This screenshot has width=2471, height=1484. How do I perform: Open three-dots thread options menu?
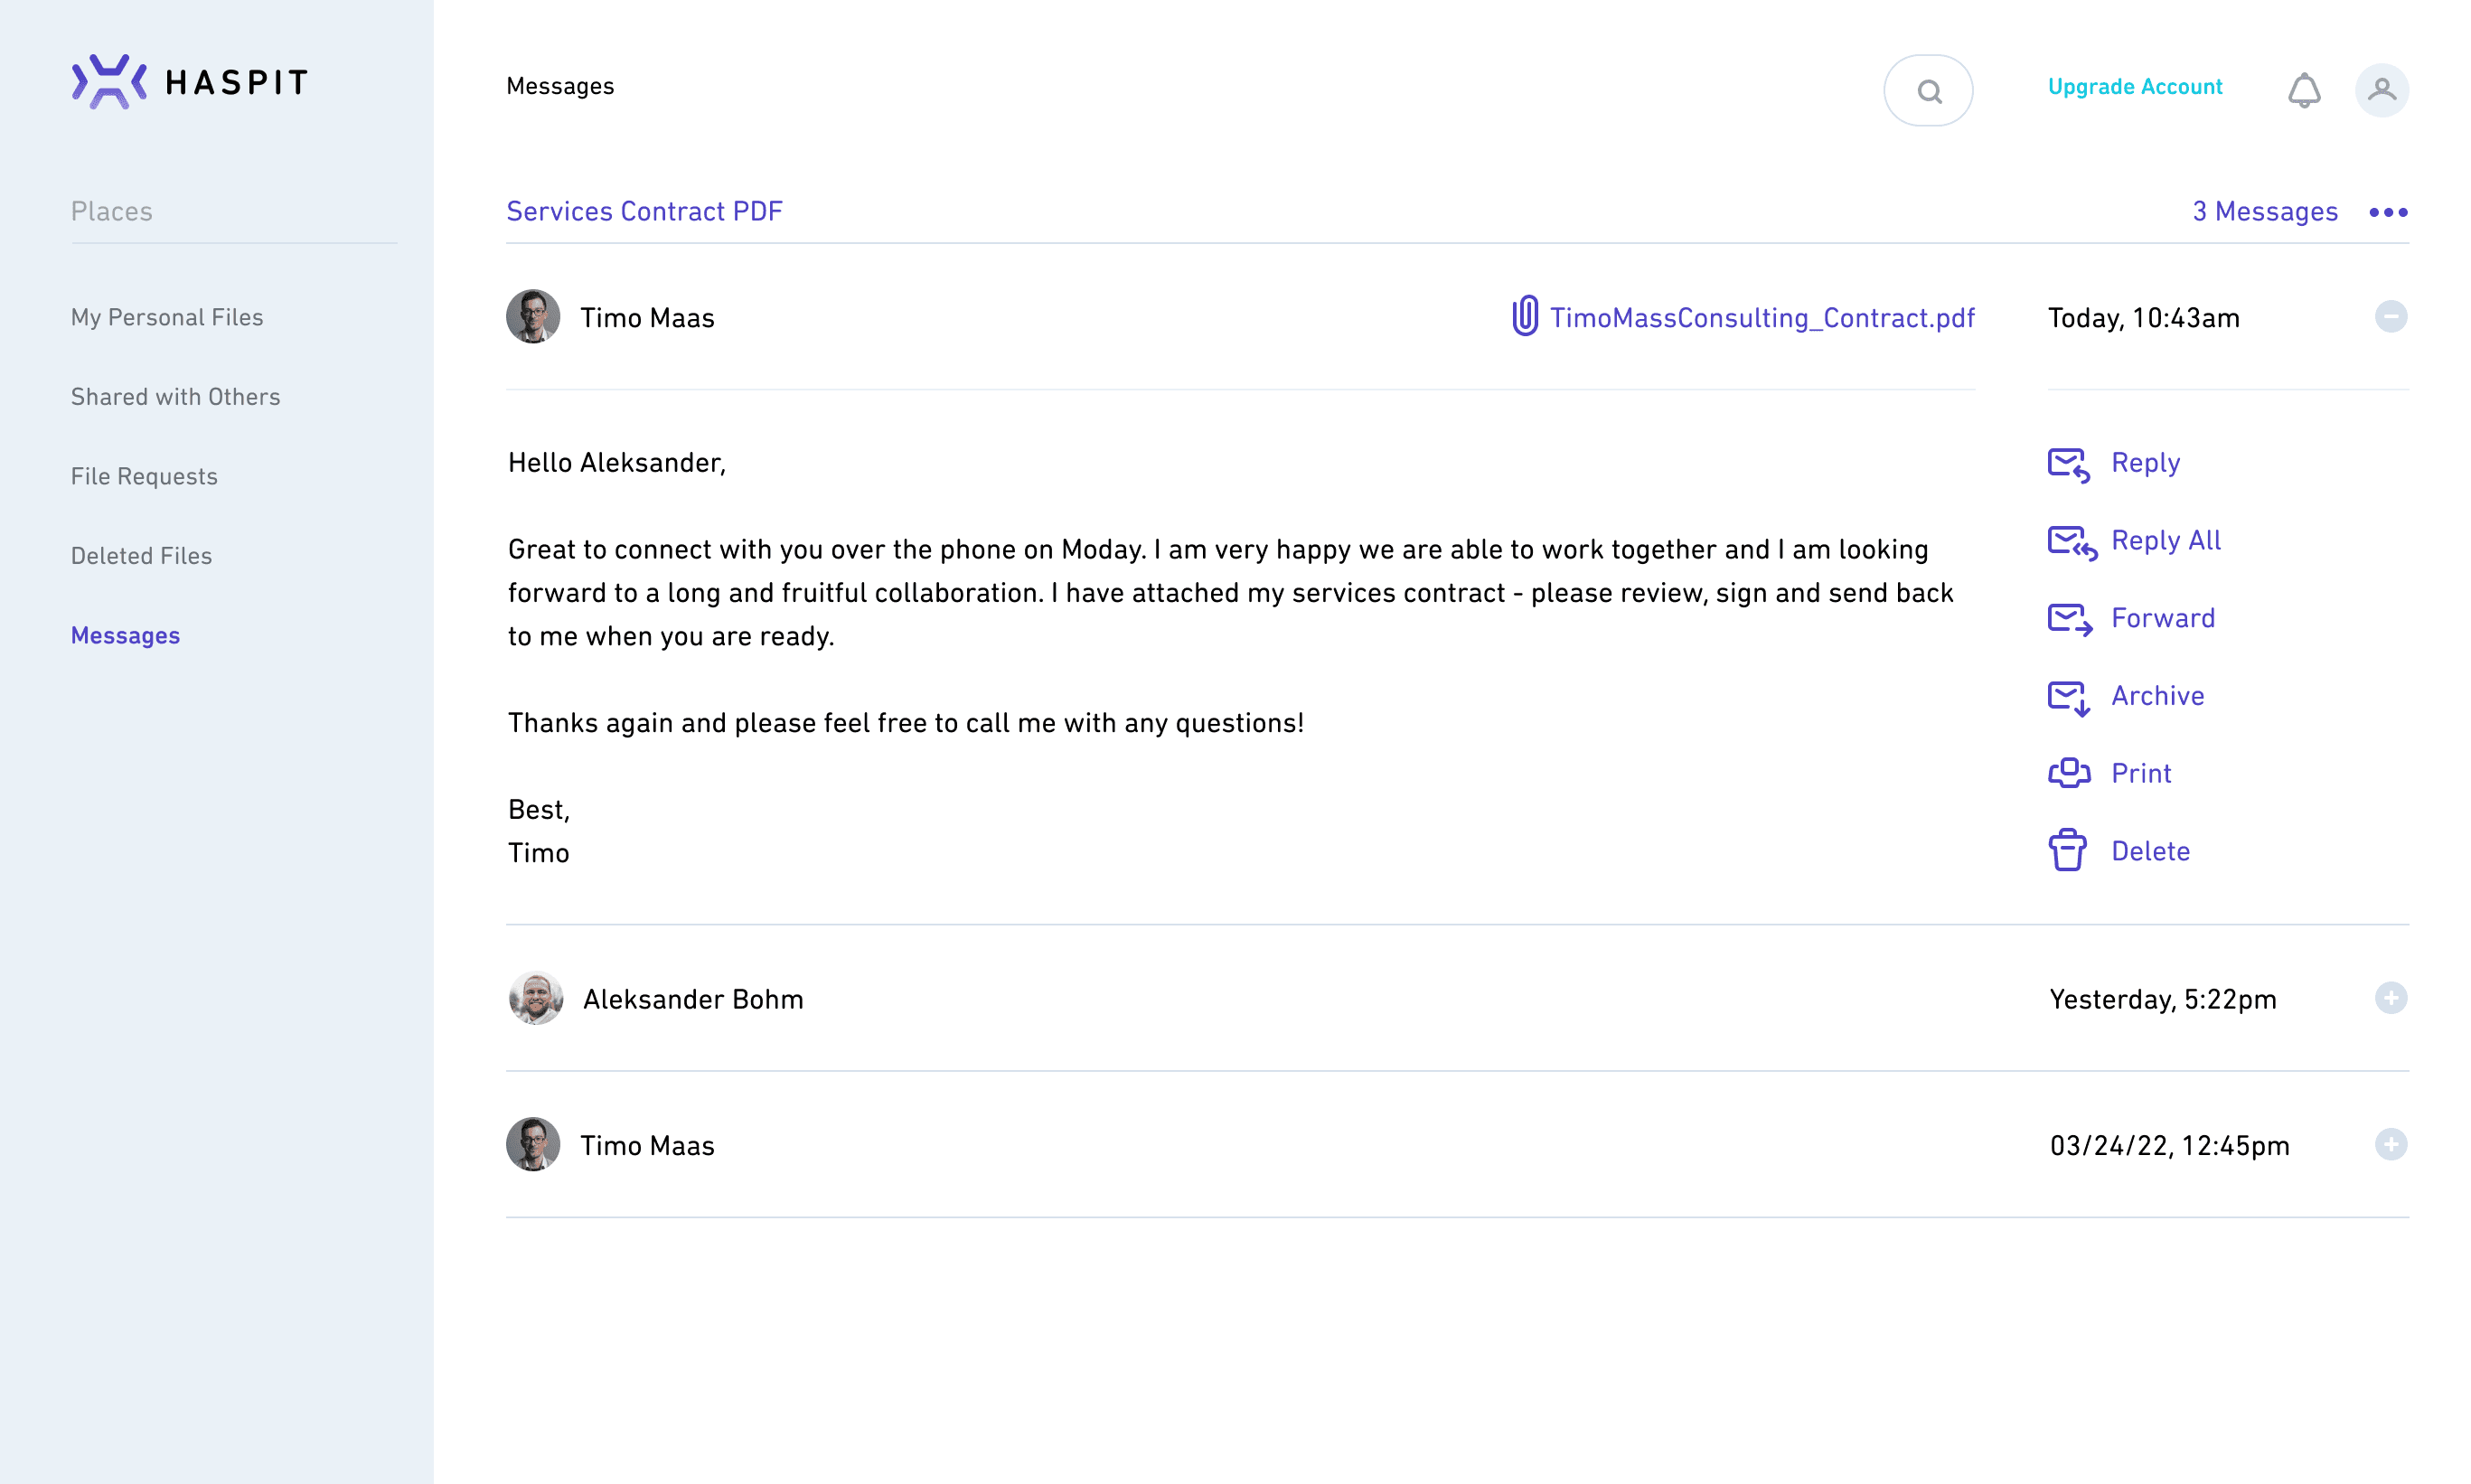(x=2387, y=212)
